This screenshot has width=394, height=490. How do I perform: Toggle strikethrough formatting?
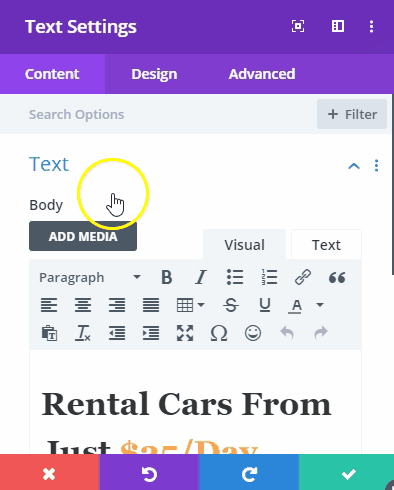coord(231,305)
